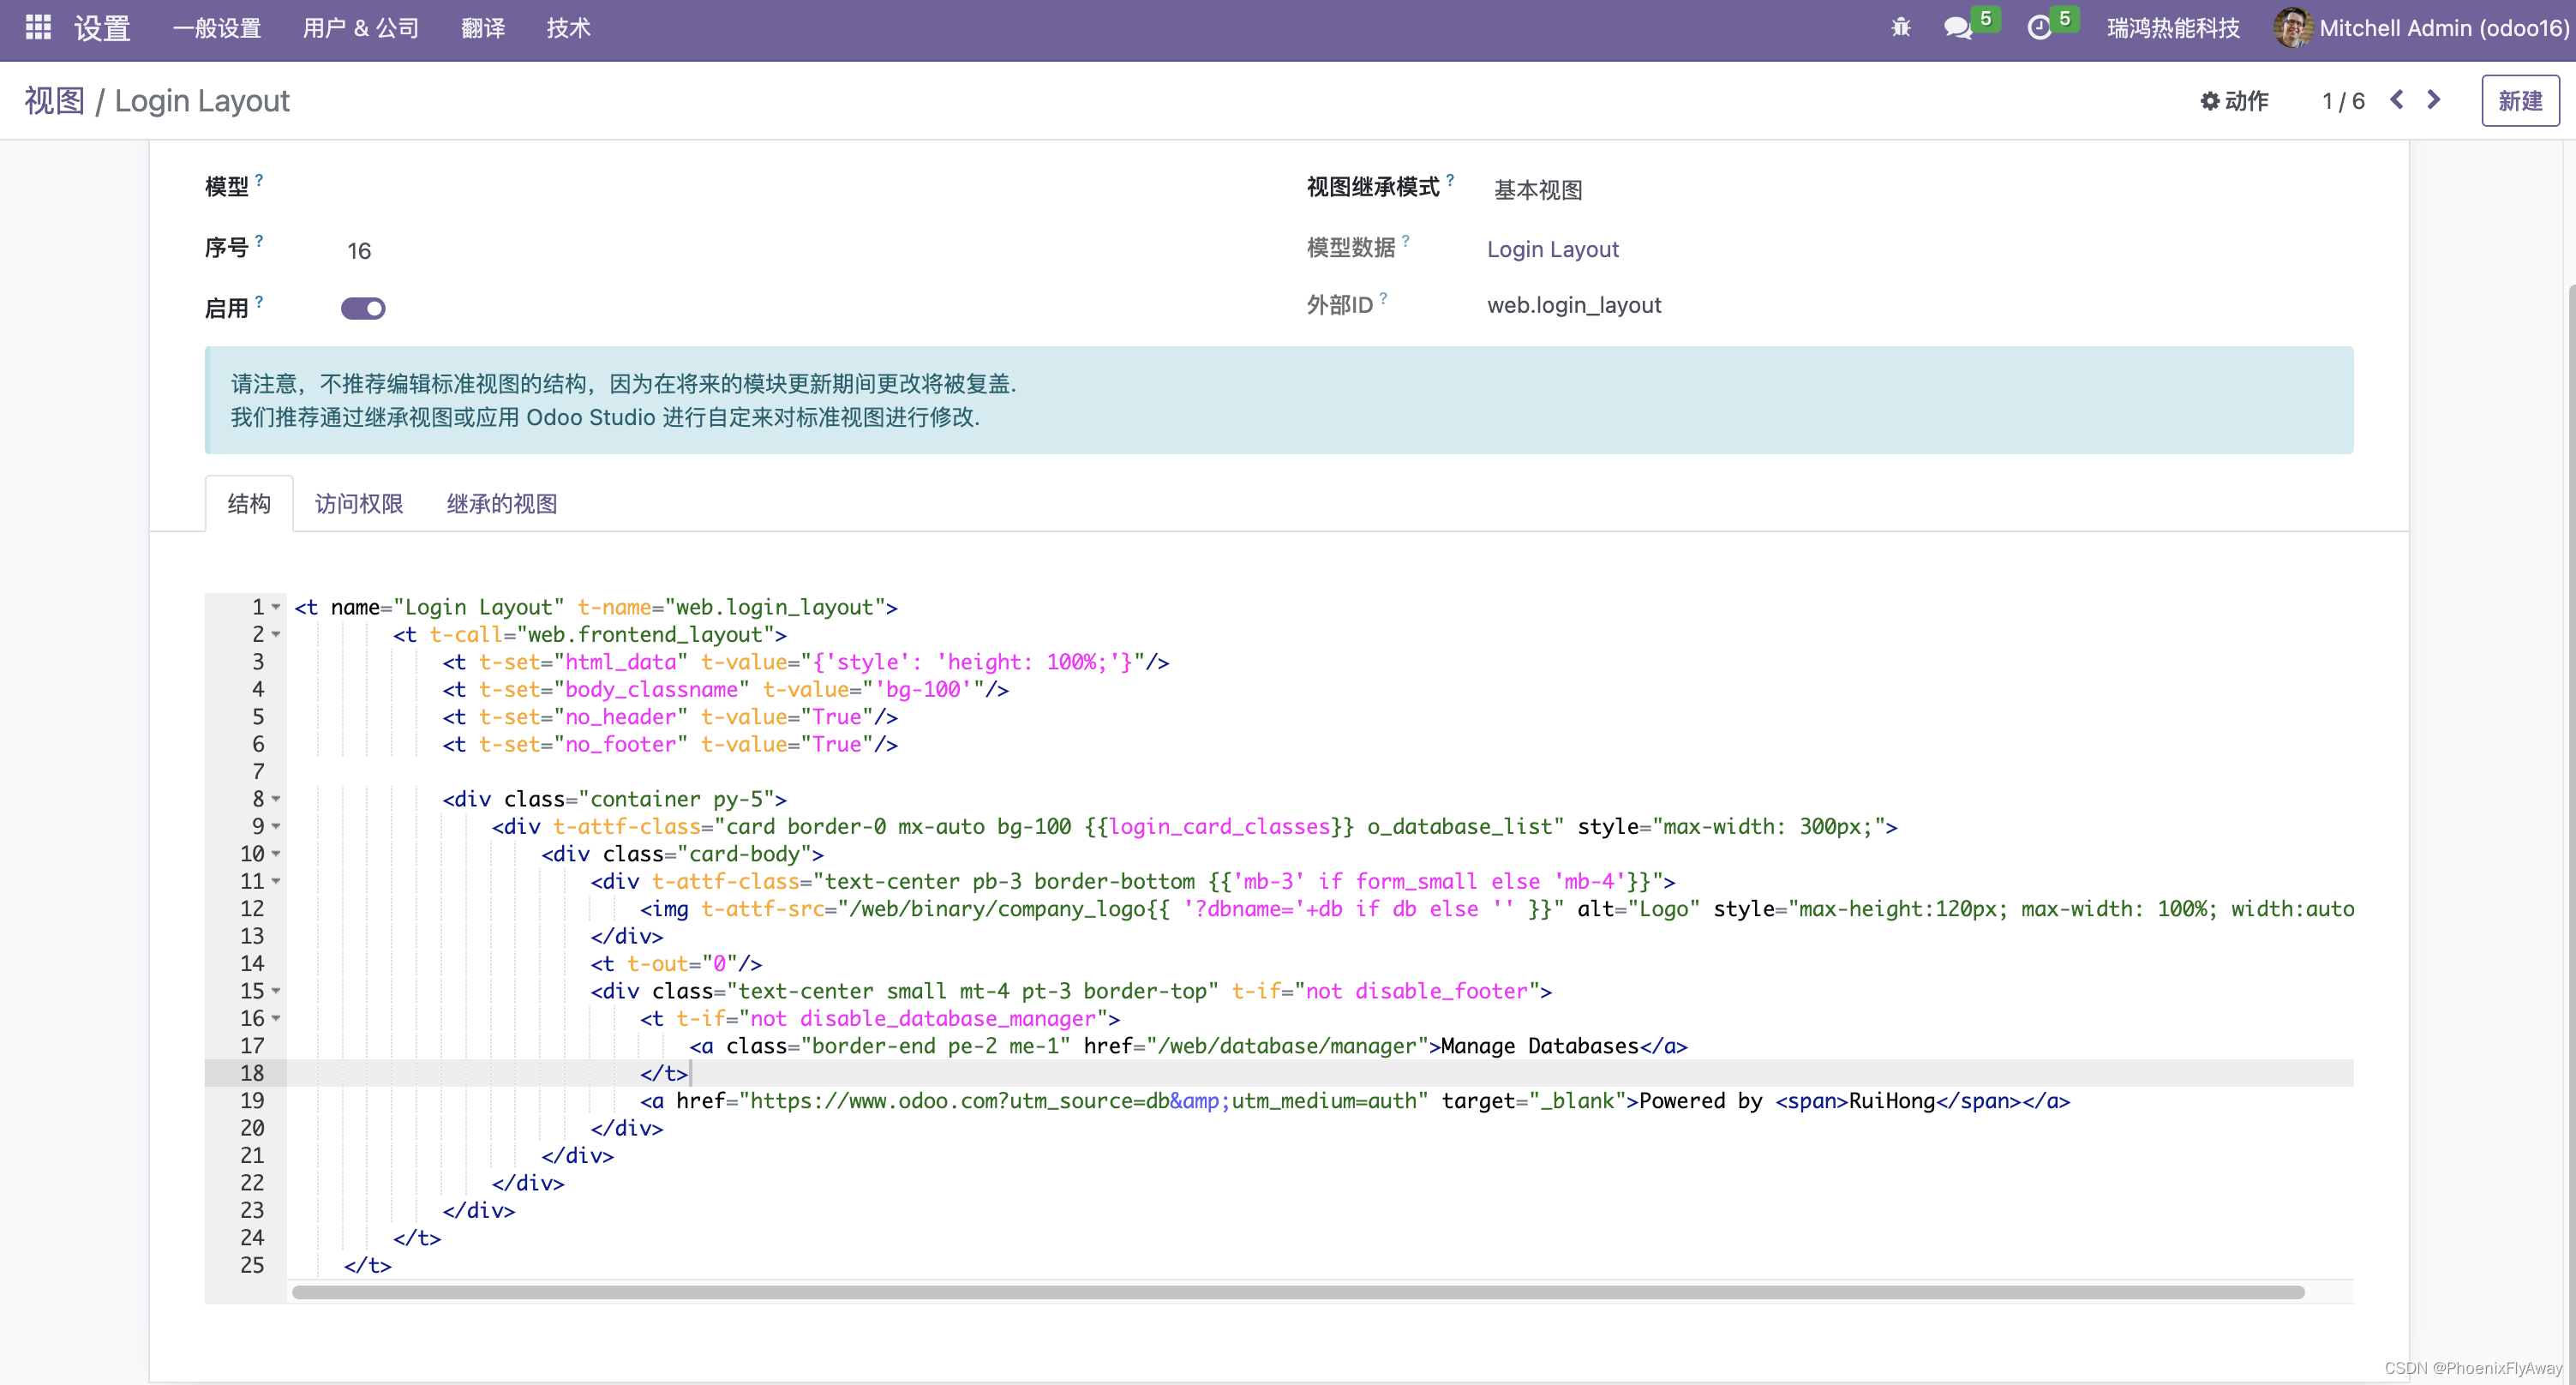Viewport: 2576px width, 1385px height.
Task: Click line 12 img tag in code editor
Action: tap(672, 909)
